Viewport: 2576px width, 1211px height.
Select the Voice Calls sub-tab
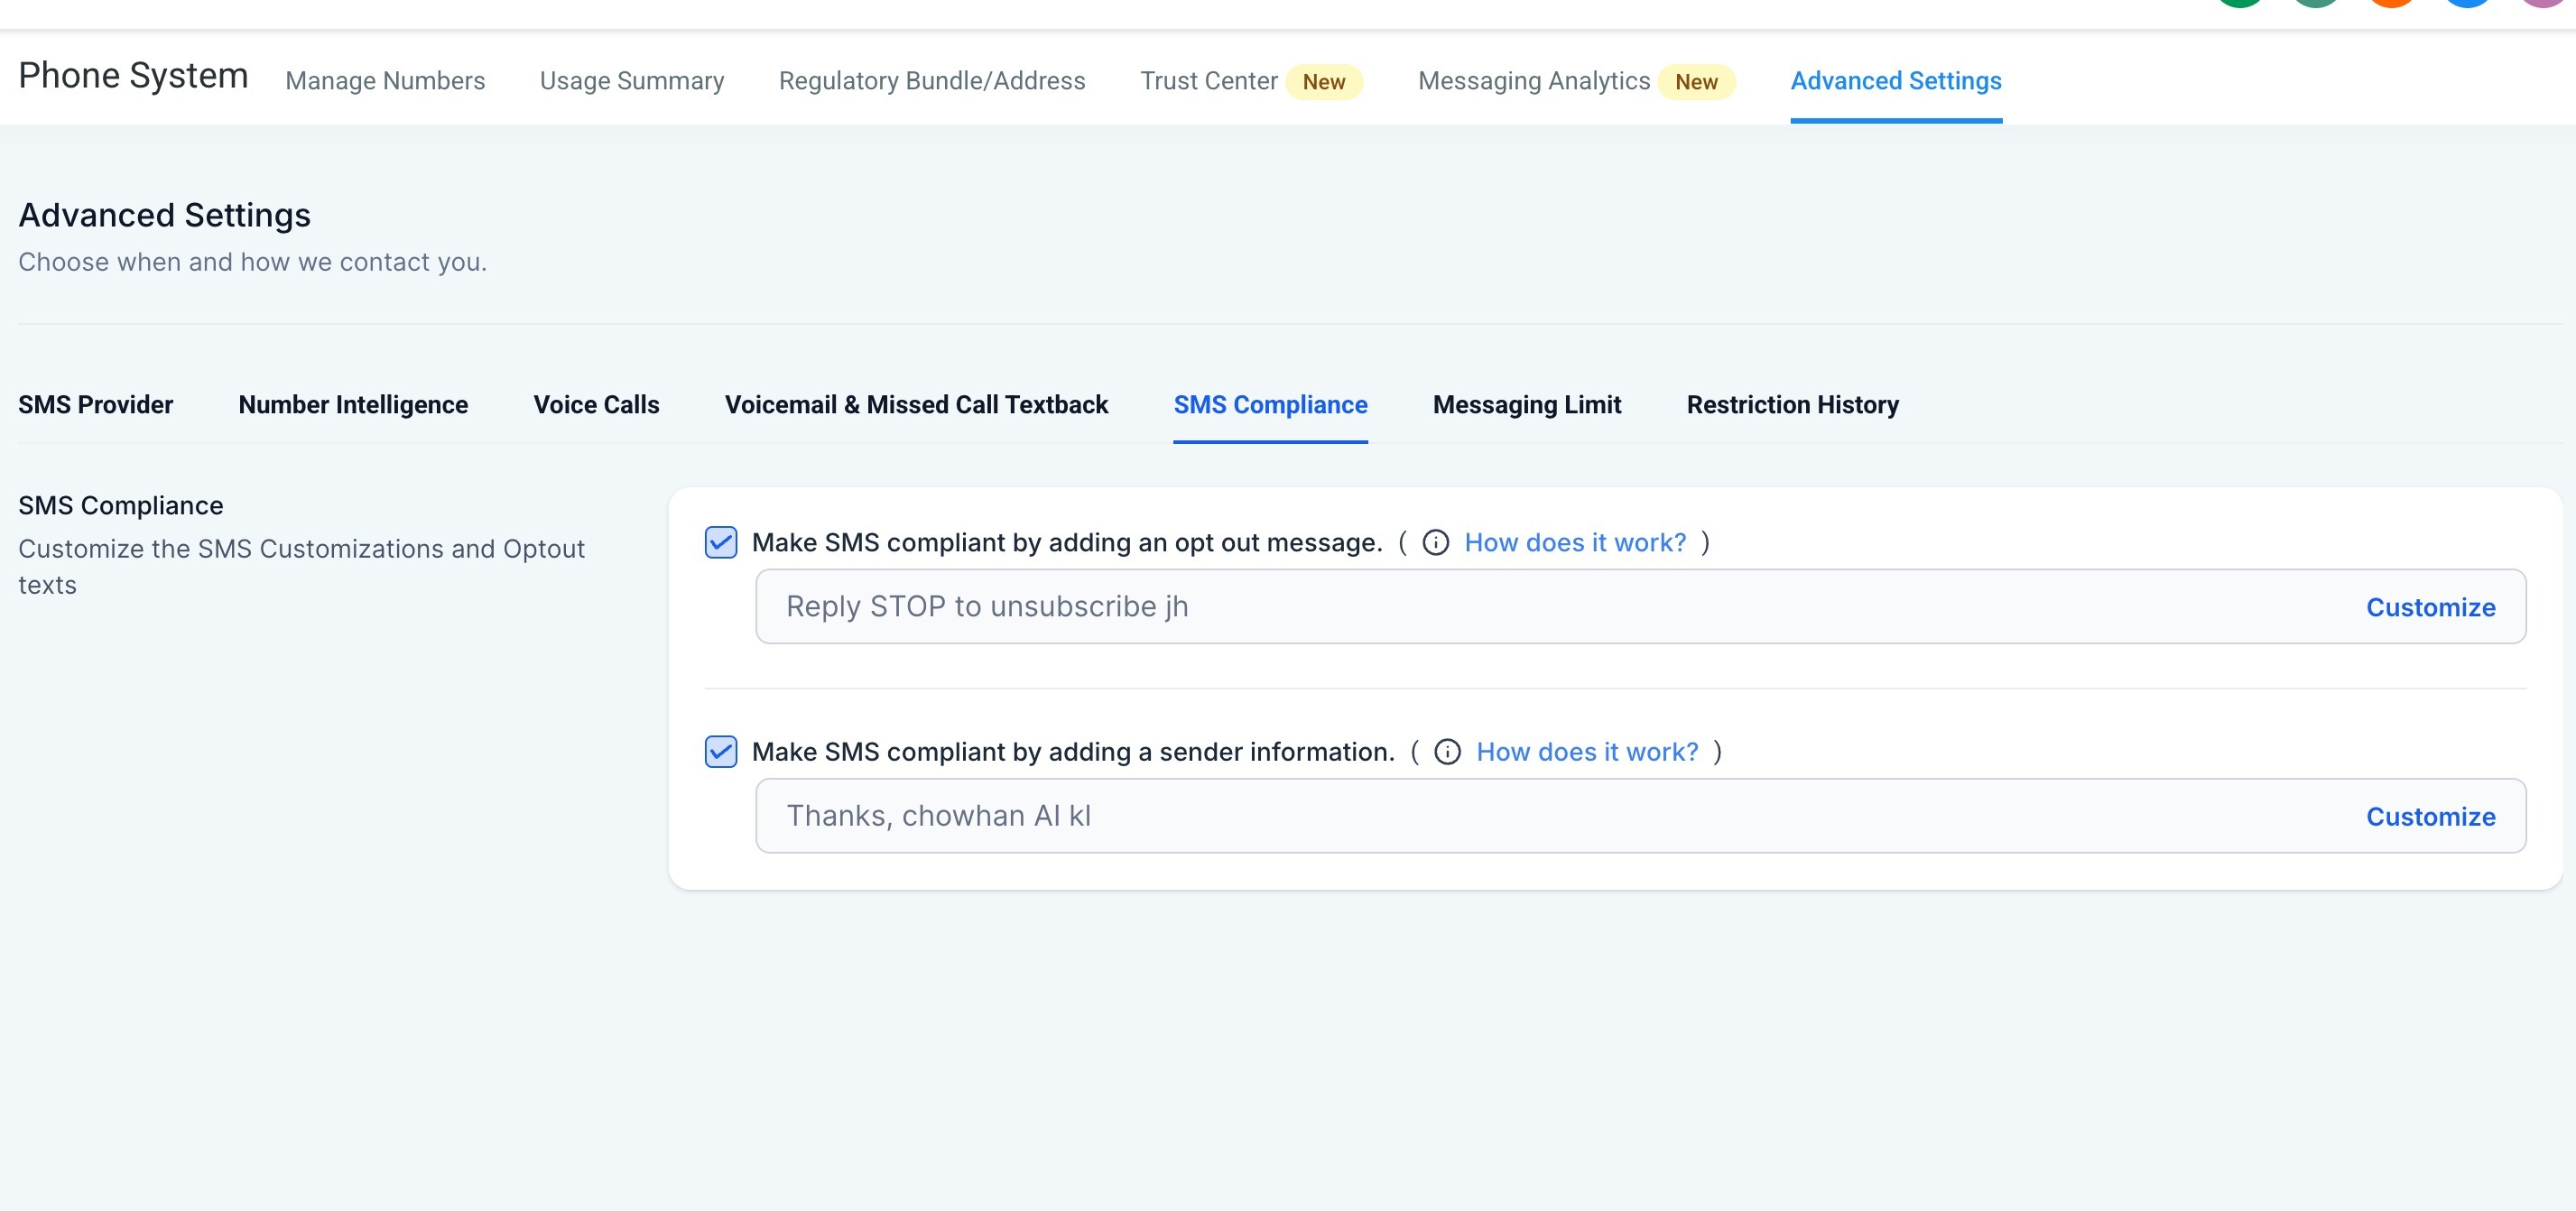596,404
